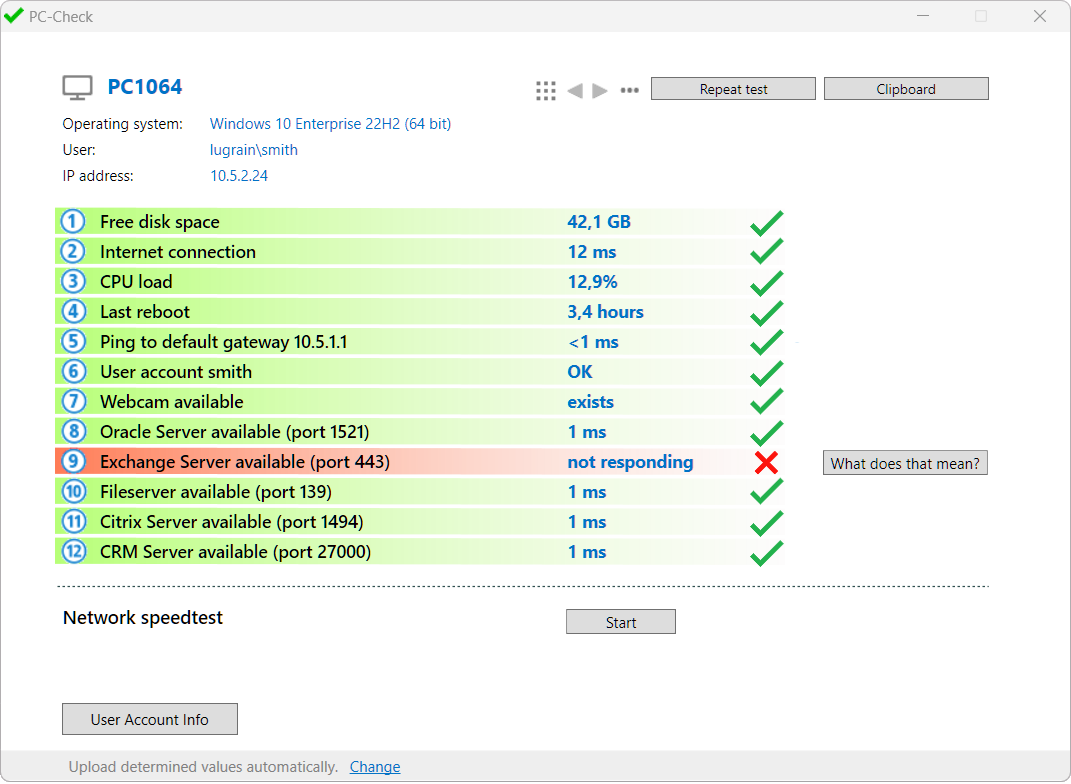Click the red X on Exchange Server row
Image resolution: width=1071 pixels, height=784 pixels.
766,463
